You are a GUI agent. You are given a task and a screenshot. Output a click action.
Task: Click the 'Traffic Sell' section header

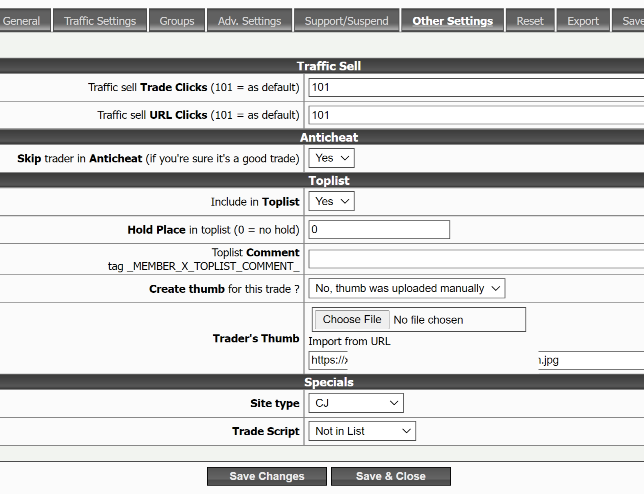pyautogui.click(x=329, y=66)
